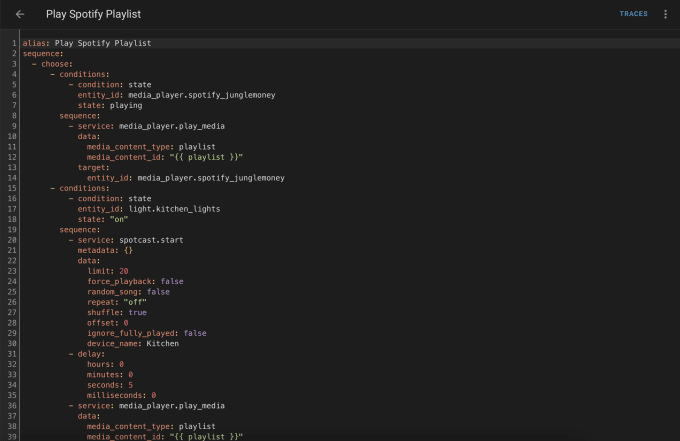Click 'media_content_type: playlist' on line 11
The image size is (680, 441).
coord(151,147)
